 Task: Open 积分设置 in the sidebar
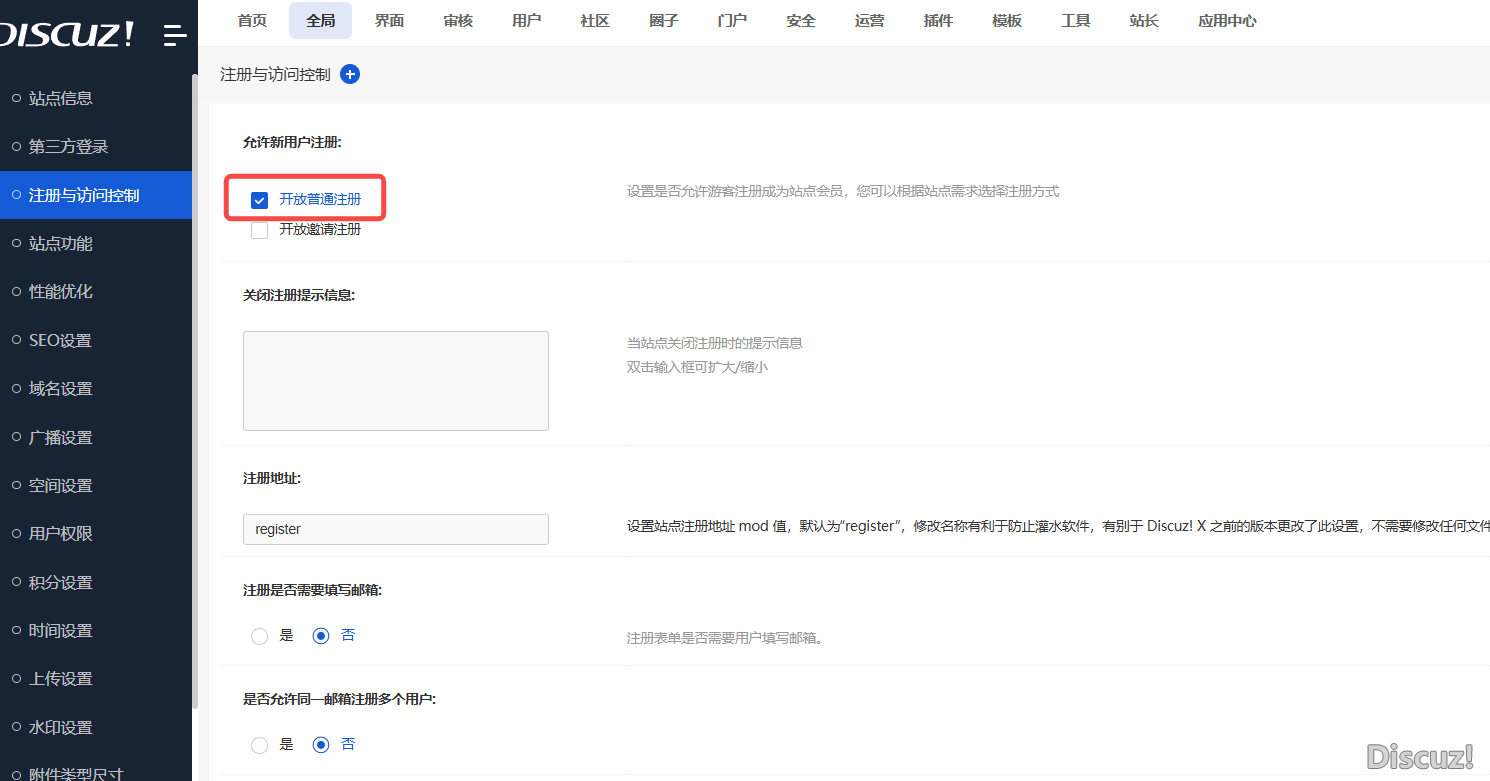61,582
